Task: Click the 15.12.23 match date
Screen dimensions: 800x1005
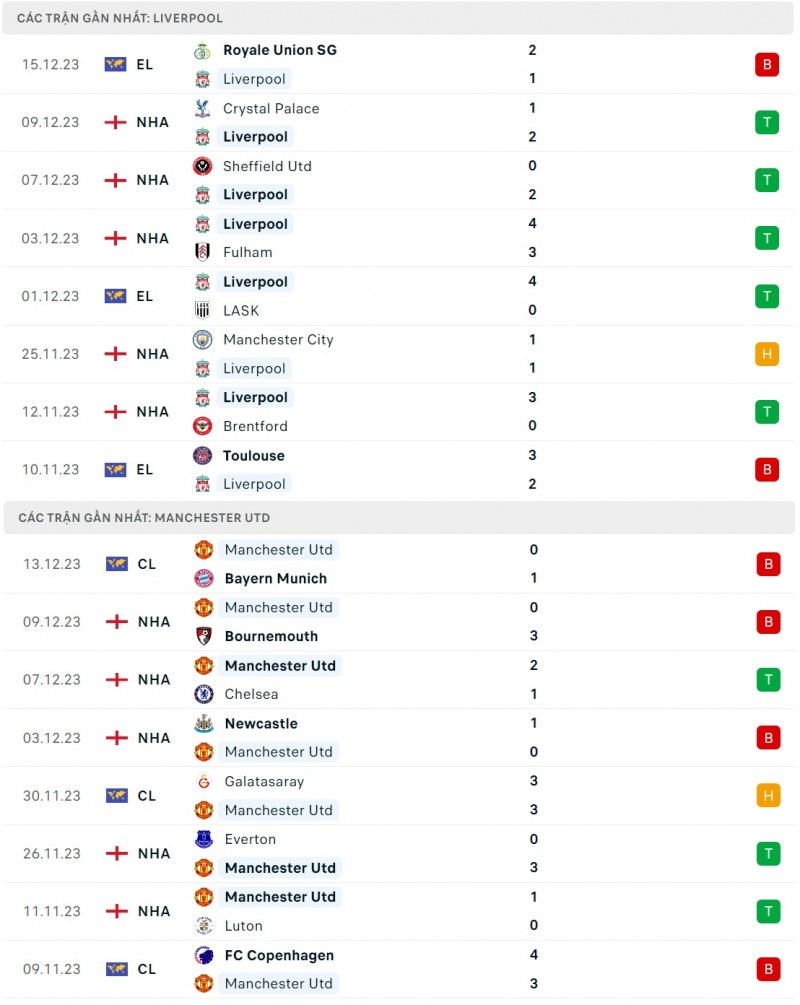Action: (51, 64)
